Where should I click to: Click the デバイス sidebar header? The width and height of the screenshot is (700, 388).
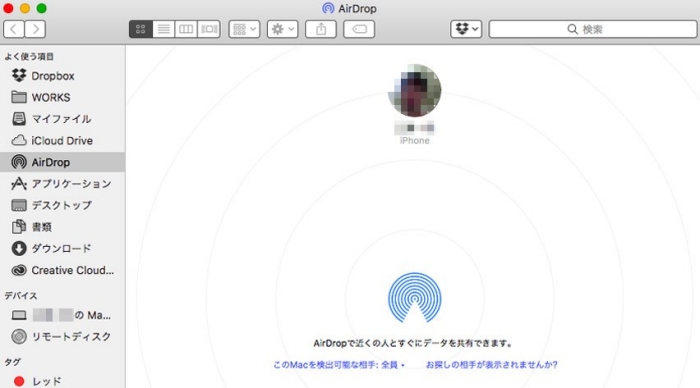(21, 296)
